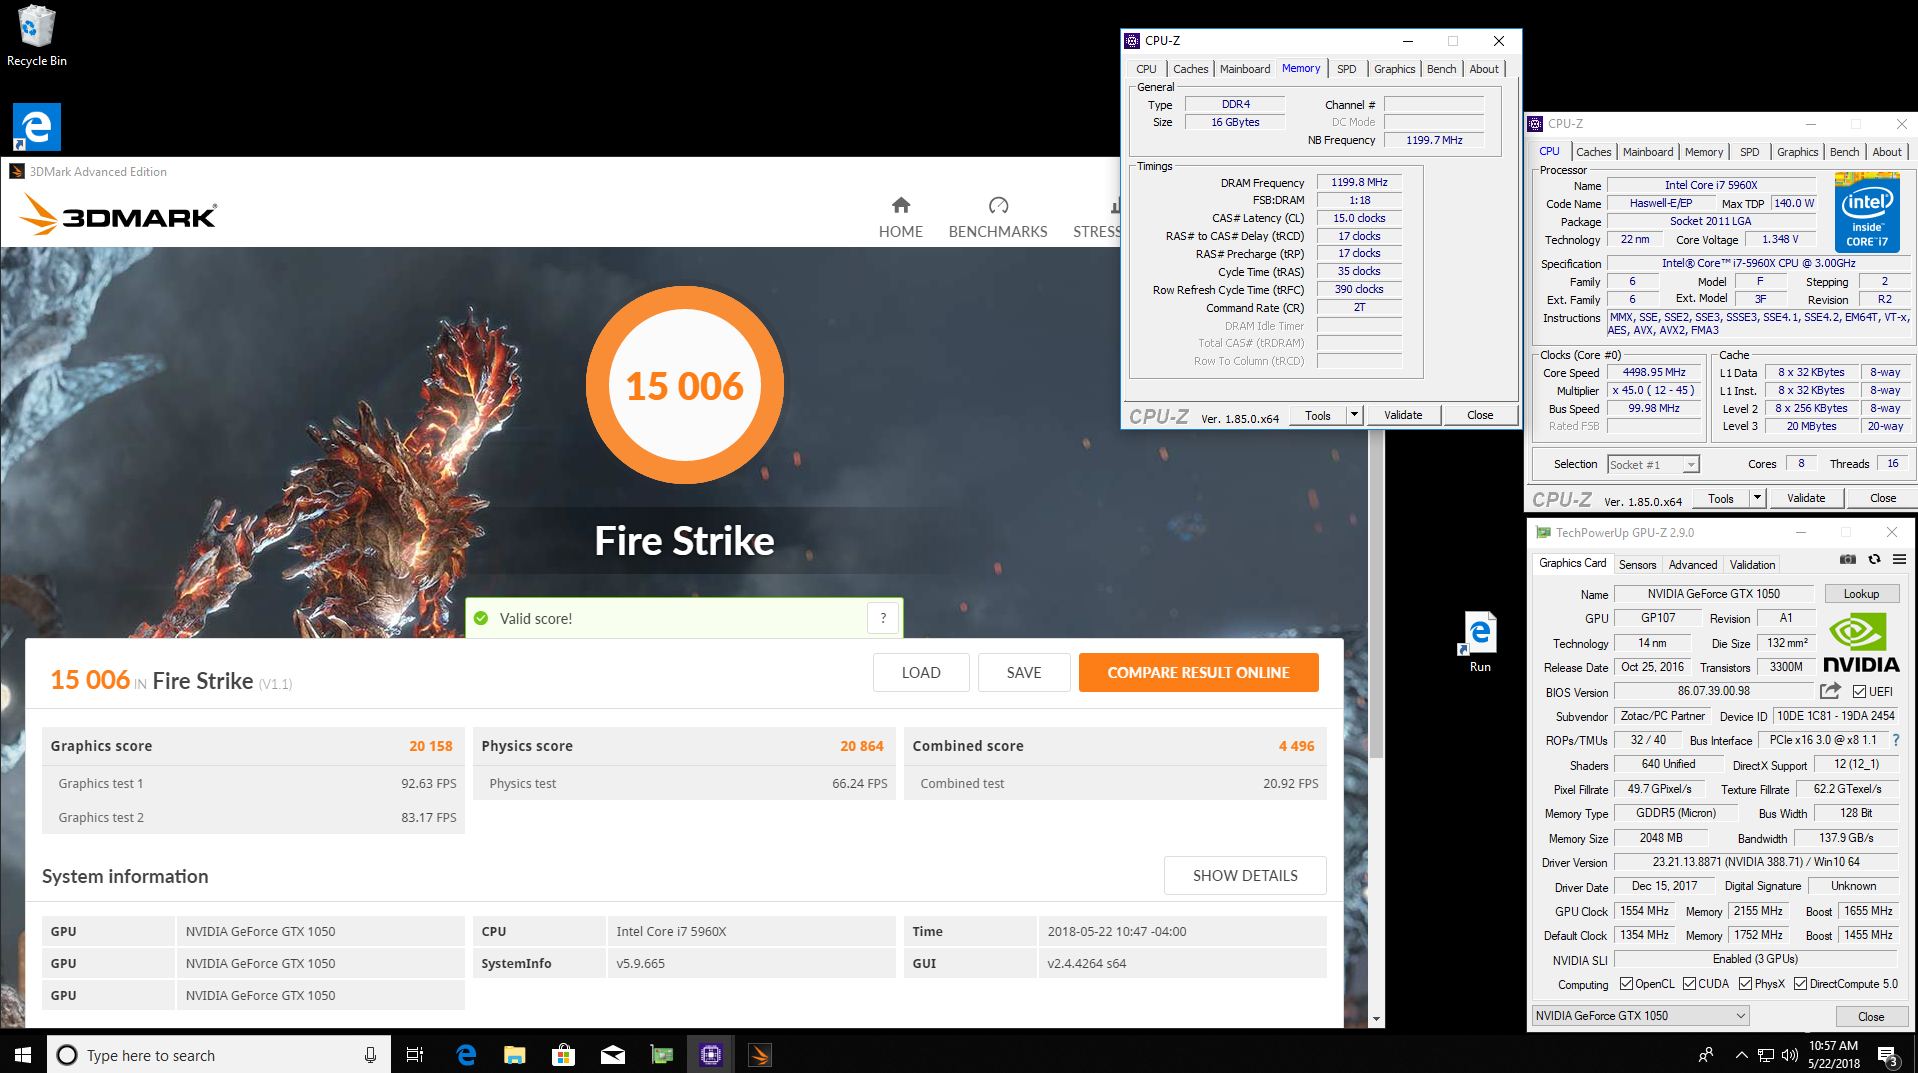Open Tools dropdown arrow in the Memory CPU-Z window
The width and height of the screenshot is (1918, 1073).
(x=1354, y=415)
